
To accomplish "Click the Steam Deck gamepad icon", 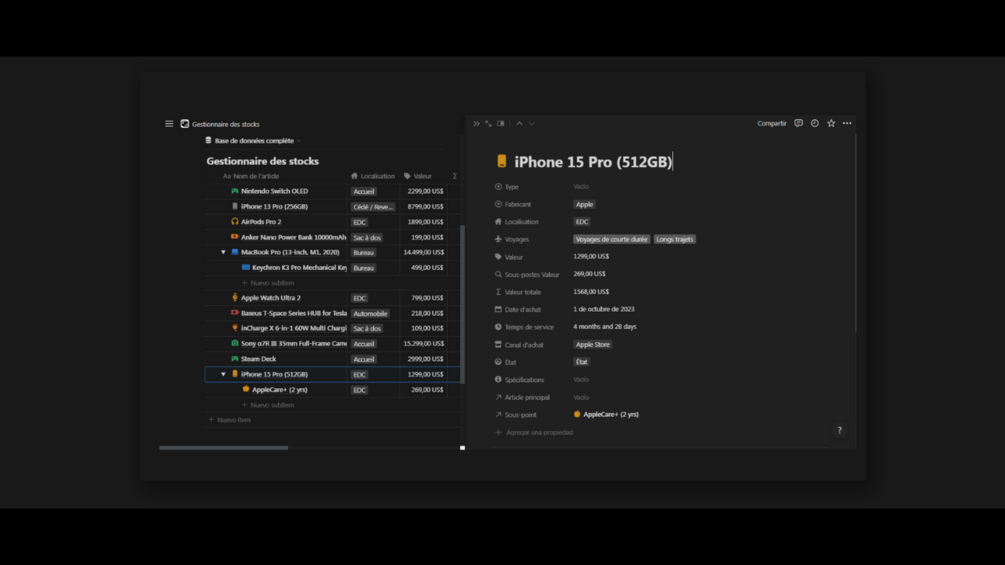I will click(x=235, y=359).
